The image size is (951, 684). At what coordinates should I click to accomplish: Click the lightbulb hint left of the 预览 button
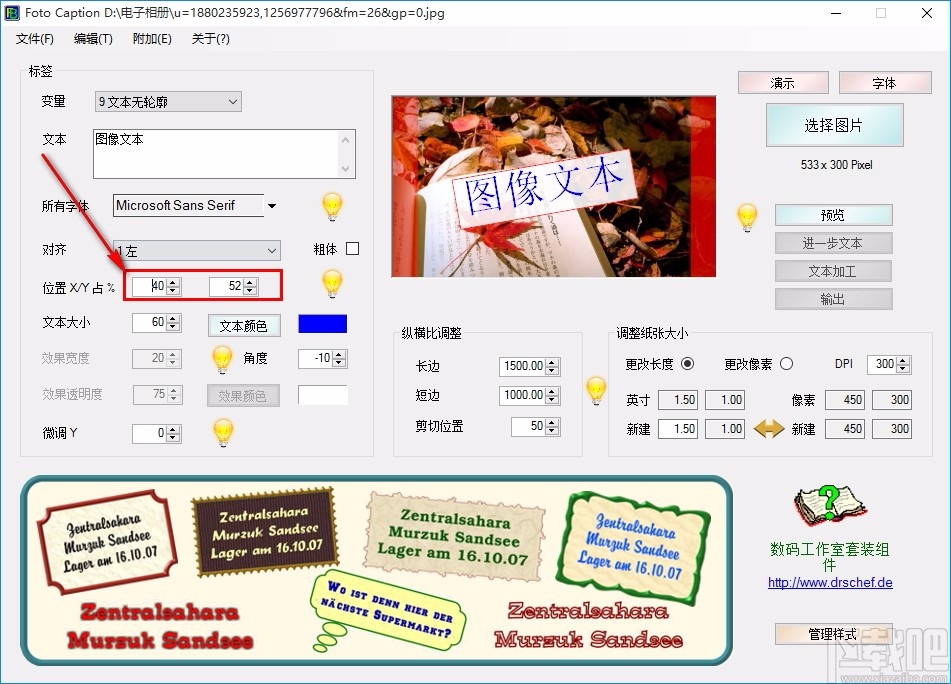[x=747, y=218]
